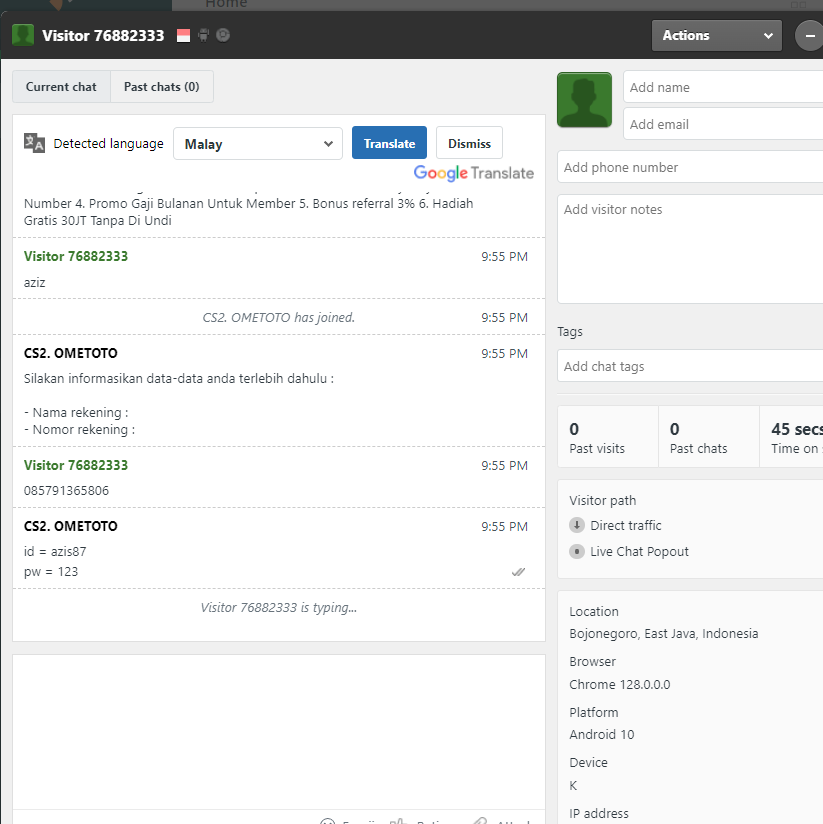Minimize the chat window
823x824 pixels.
click(809, 36)
